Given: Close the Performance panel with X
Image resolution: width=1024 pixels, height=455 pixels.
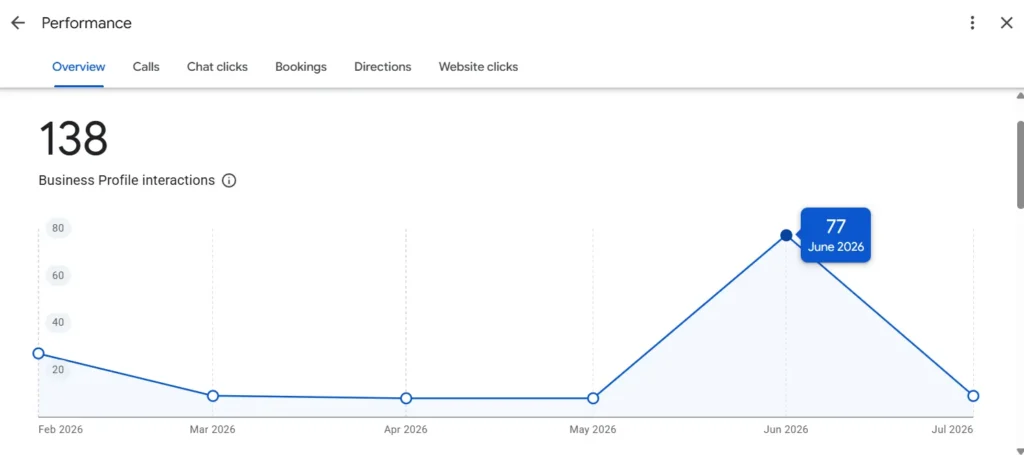Looking at the screenshot, I should tap(1006, 23).
